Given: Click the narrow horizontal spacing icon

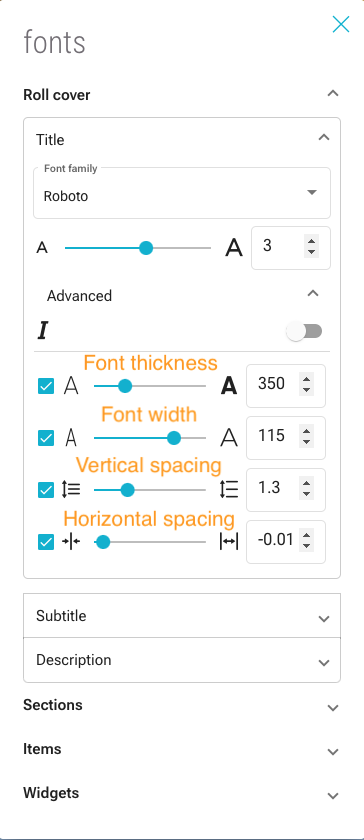Looking at the screenshot, I should pyautogui.click(x=71, y=542).
